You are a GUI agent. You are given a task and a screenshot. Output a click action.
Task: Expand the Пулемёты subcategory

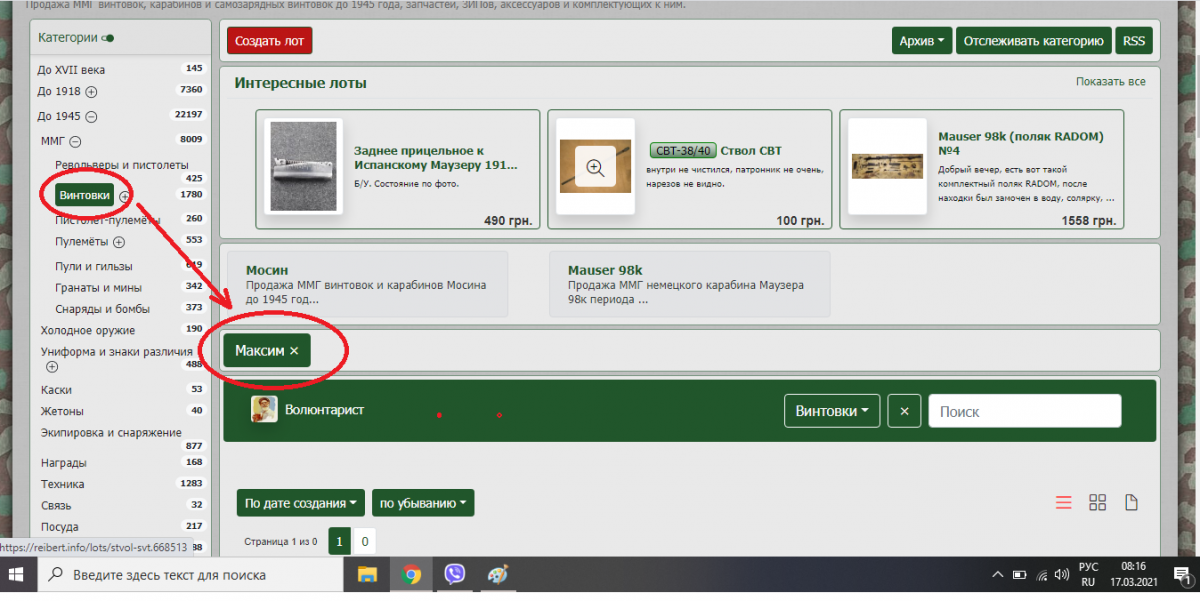119,242
